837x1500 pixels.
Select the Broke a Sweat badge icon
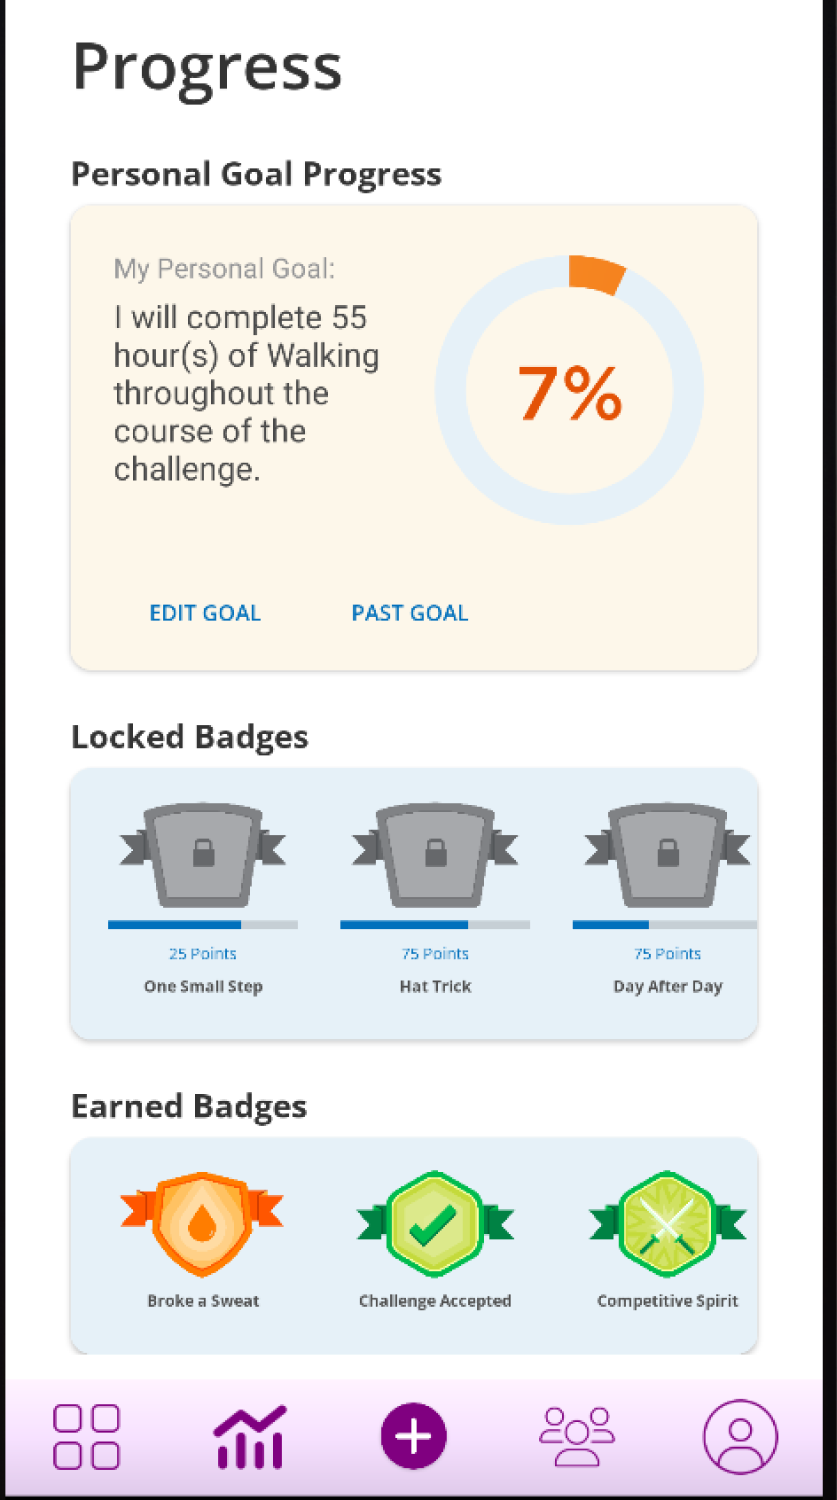point(202,1224)
